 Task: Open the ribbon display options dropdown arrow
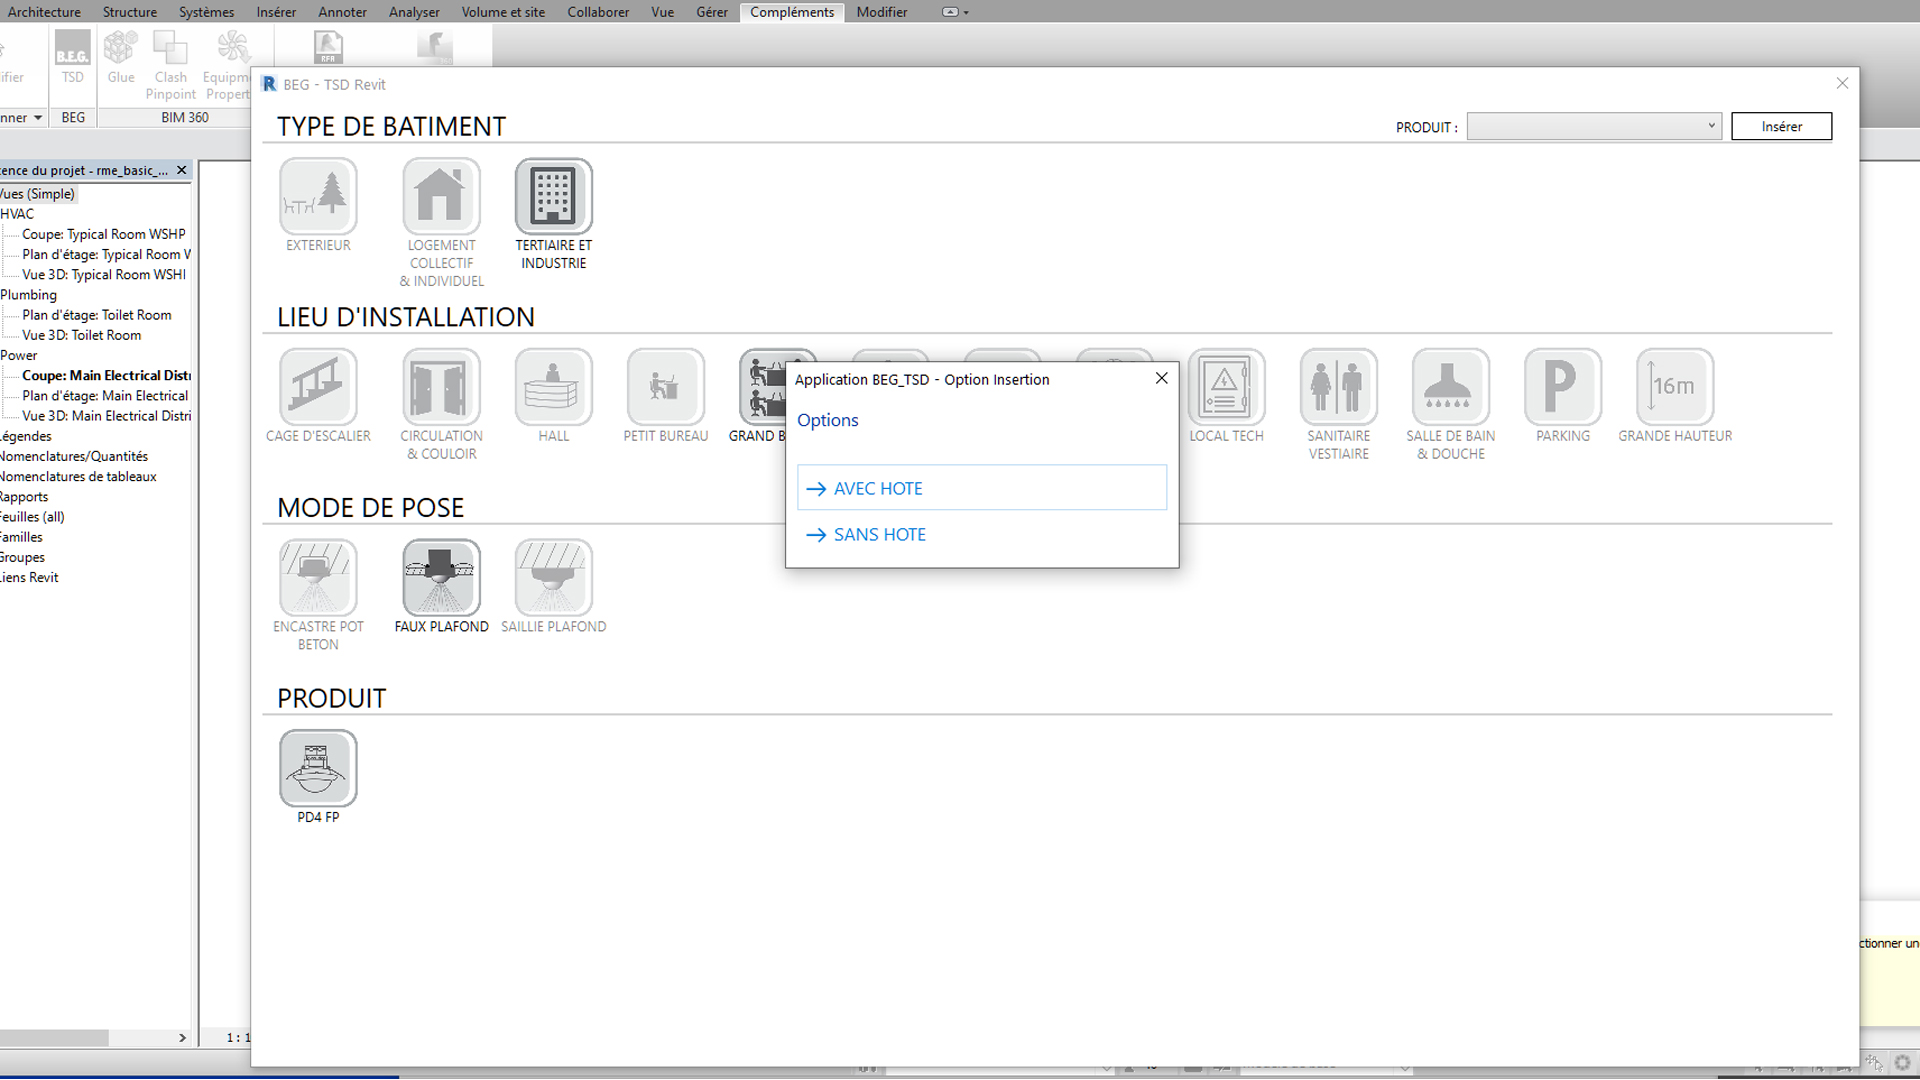coord(966,13)
